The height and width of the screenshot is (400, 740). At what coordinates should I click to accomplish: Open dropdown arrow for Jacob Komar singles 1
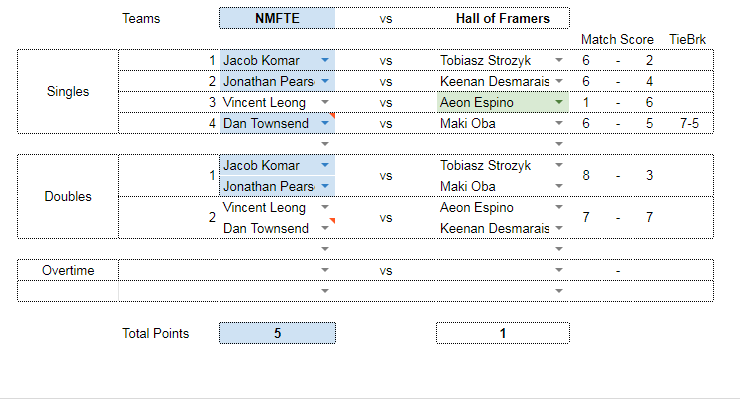point(325,60)
